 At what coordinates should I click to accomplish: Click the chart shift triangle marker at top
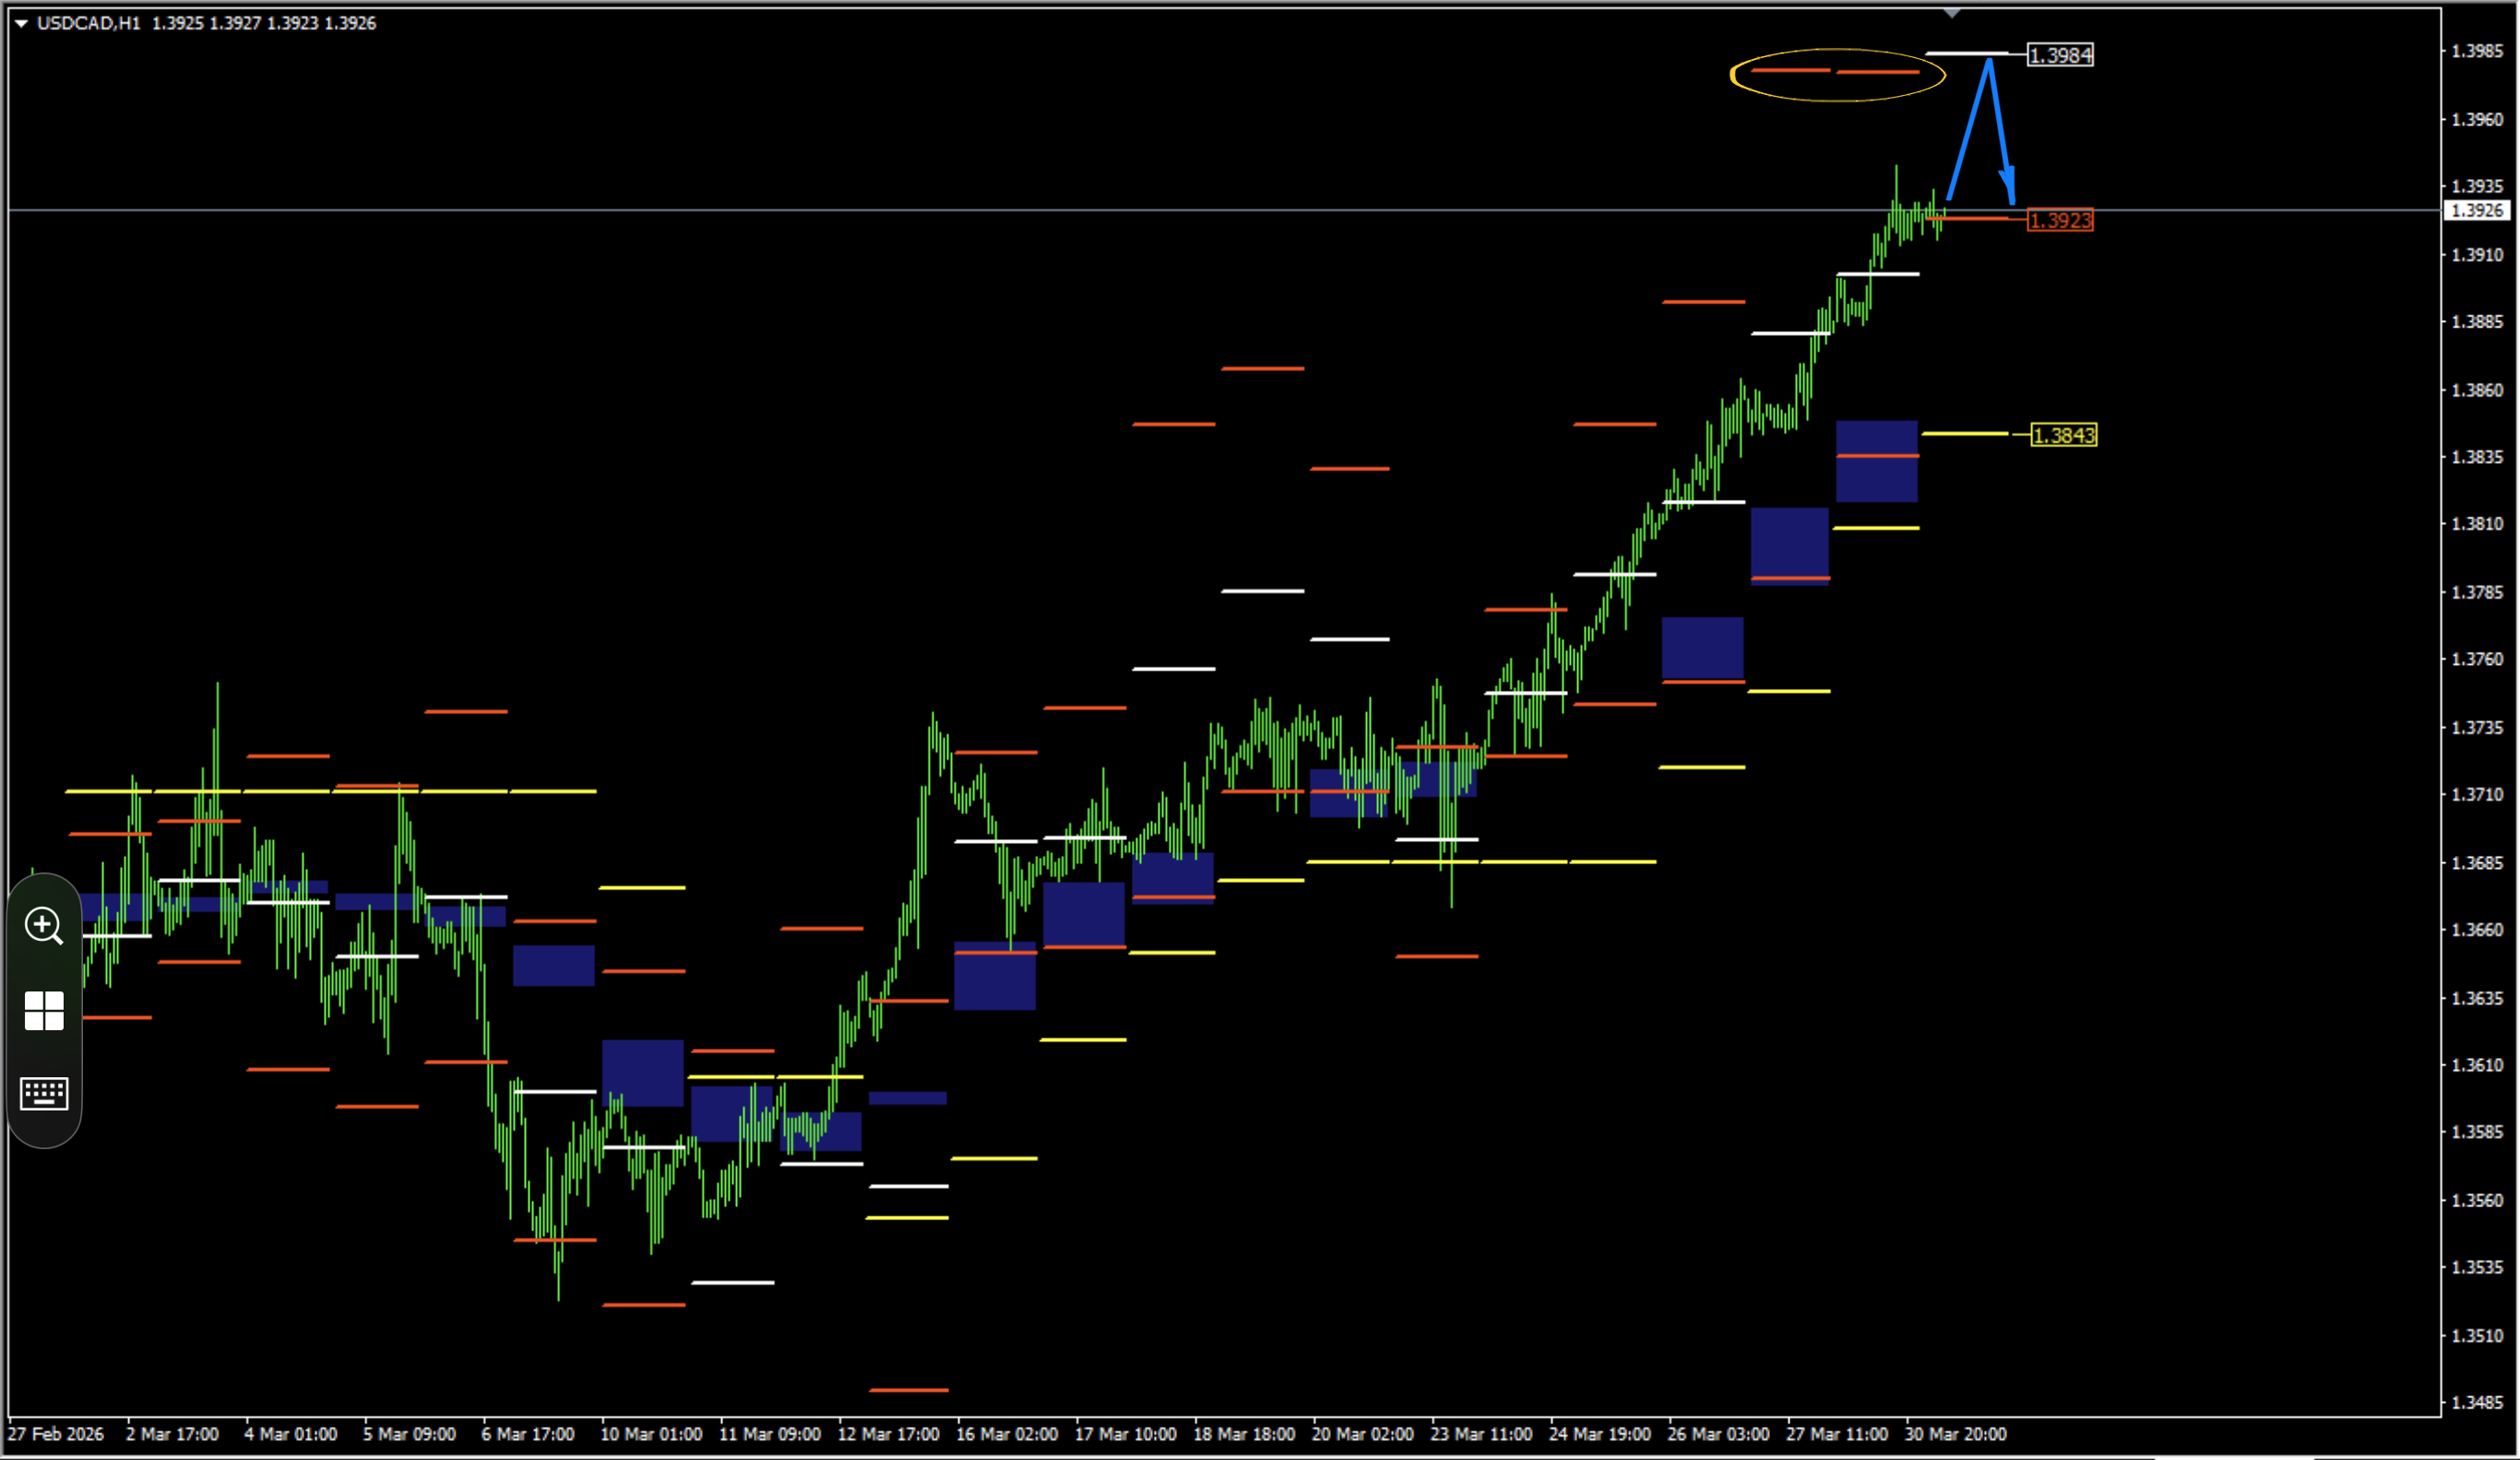[x=1951, y=13]
